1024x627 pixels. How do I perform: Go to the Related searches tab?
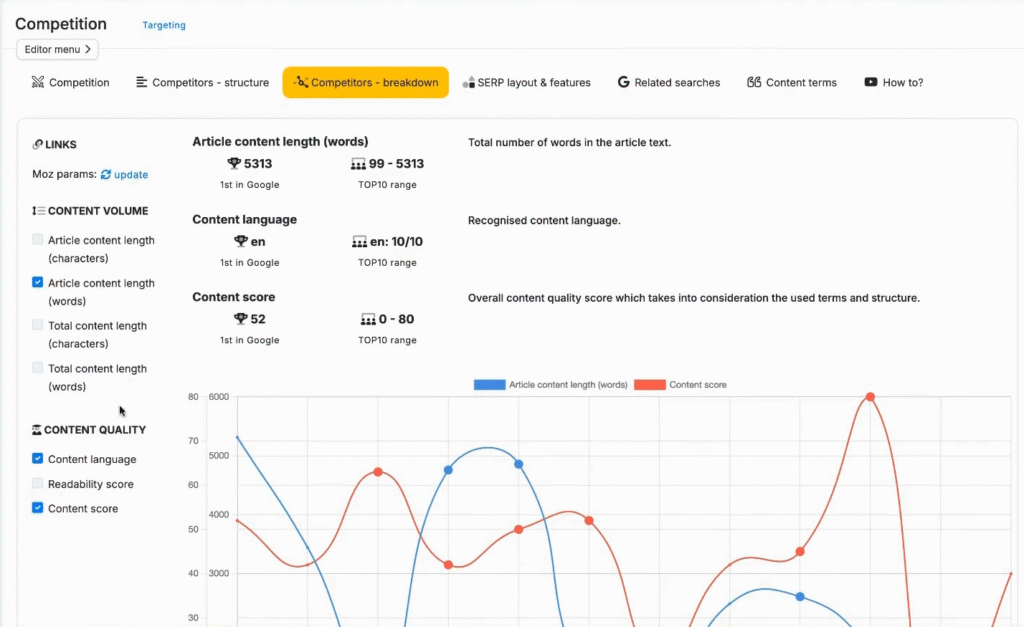coord(669,82)
